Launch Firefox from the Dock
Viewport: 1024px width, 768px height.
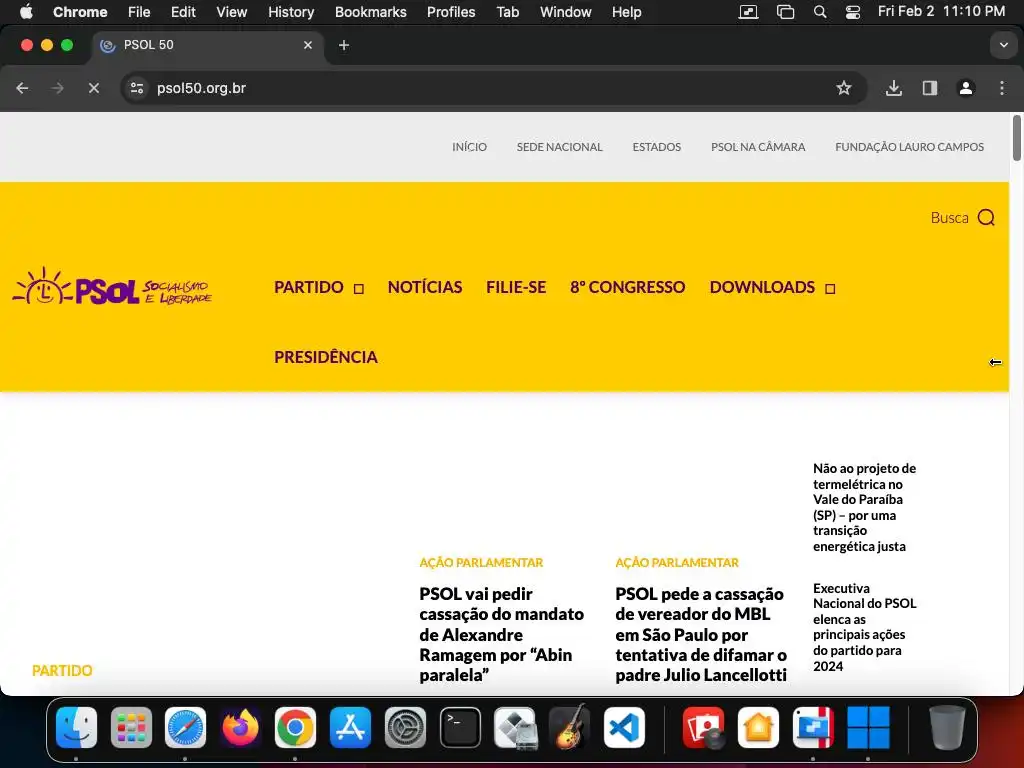coord(240,728)
